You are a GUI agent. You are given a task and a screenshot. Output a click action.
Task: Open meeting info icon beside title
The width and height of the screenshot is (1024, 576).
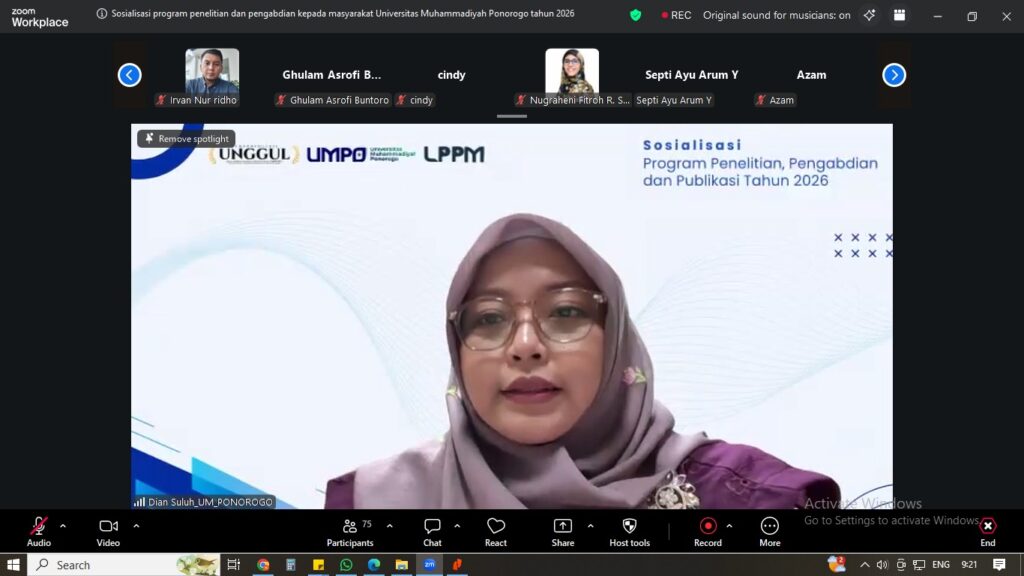pyautogui.click(x=102, y=15)
